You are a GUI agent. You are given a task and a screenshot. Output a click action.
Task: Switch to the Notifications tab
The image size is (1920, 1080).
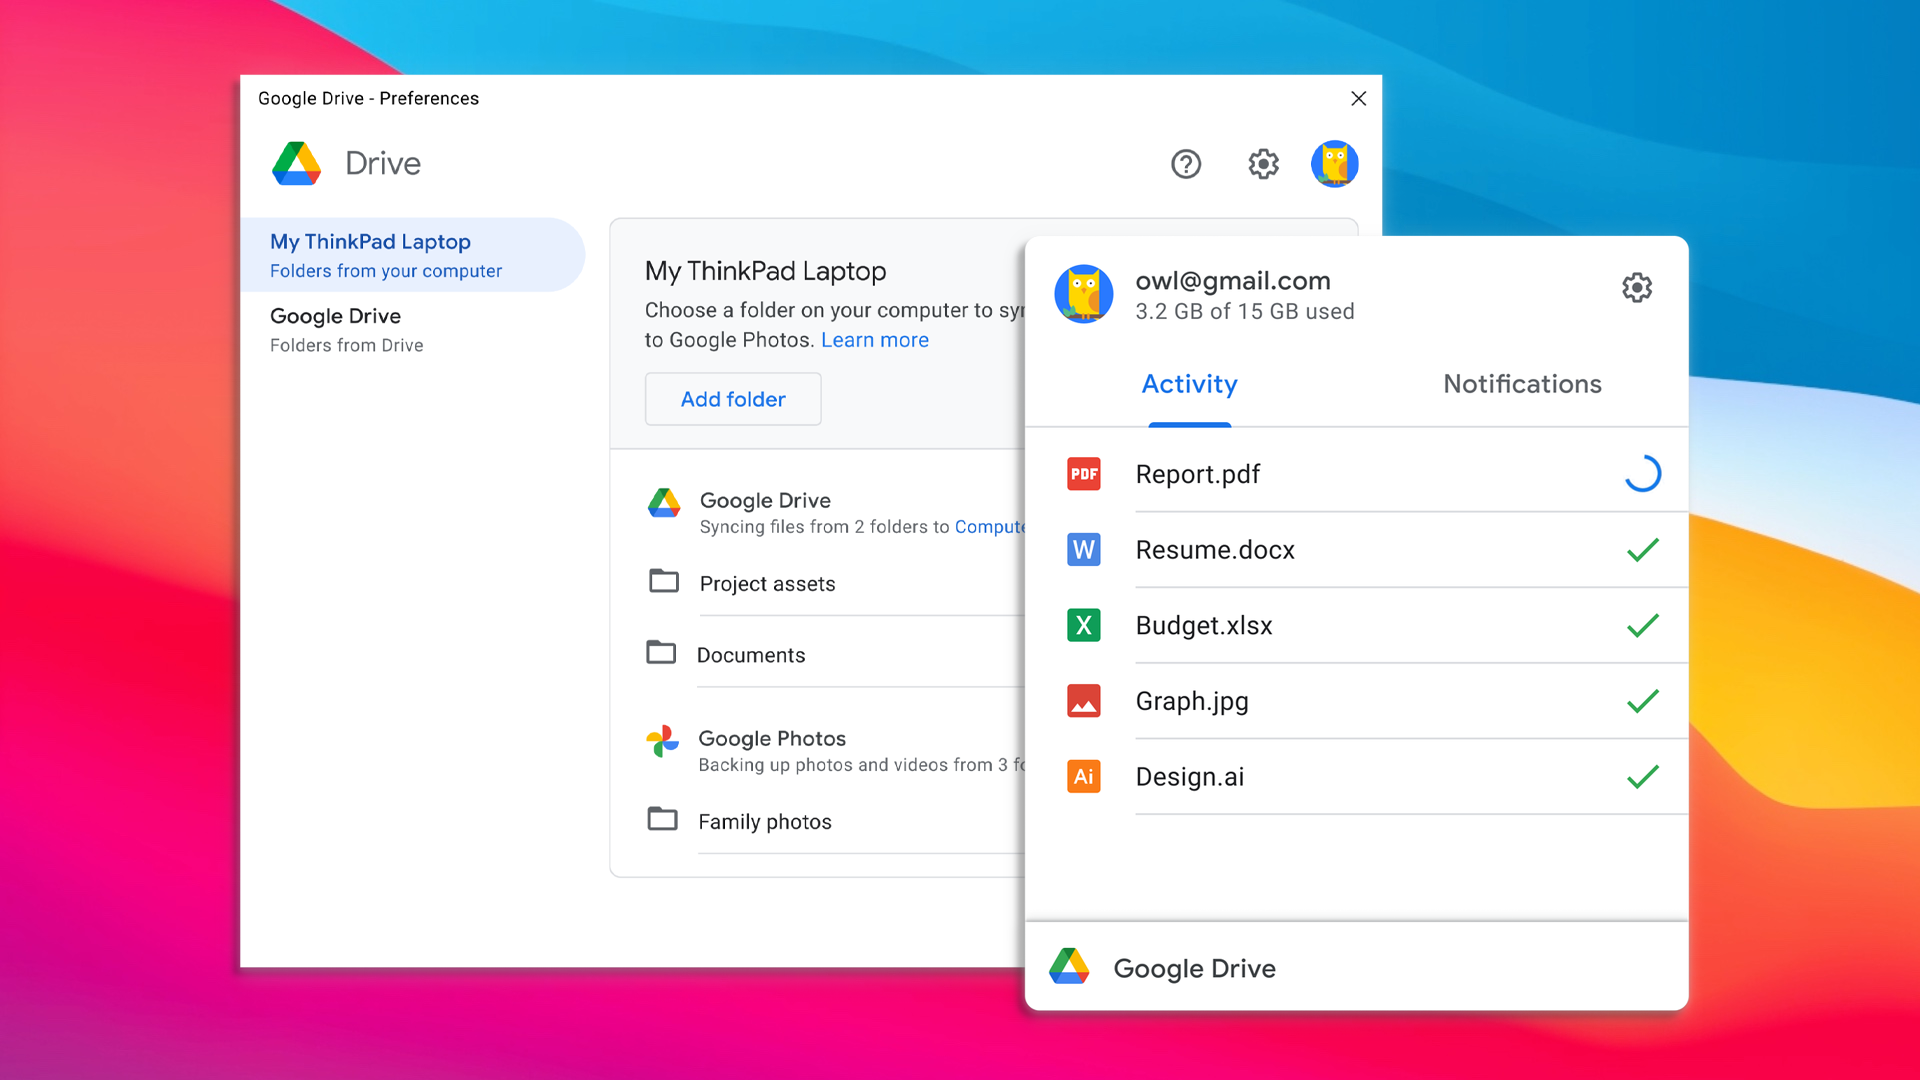pyautogui.click(x=1521, y=384)
